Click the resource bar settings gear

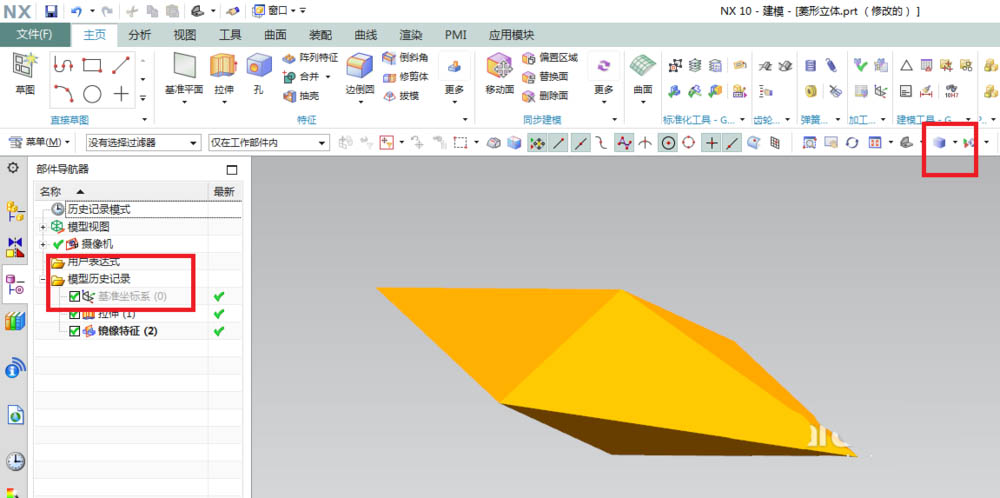point(12,168)
